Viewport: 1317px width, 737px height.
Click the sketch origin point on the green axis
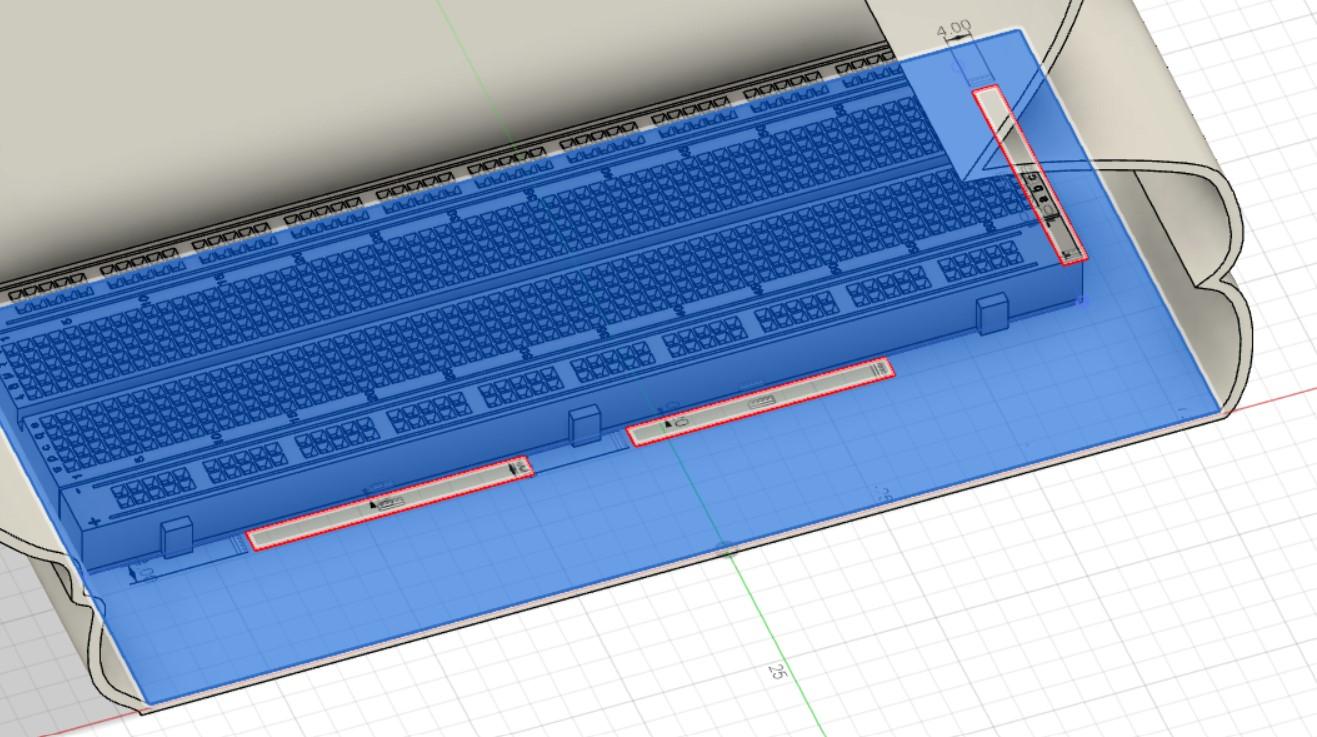click(728, 548)
